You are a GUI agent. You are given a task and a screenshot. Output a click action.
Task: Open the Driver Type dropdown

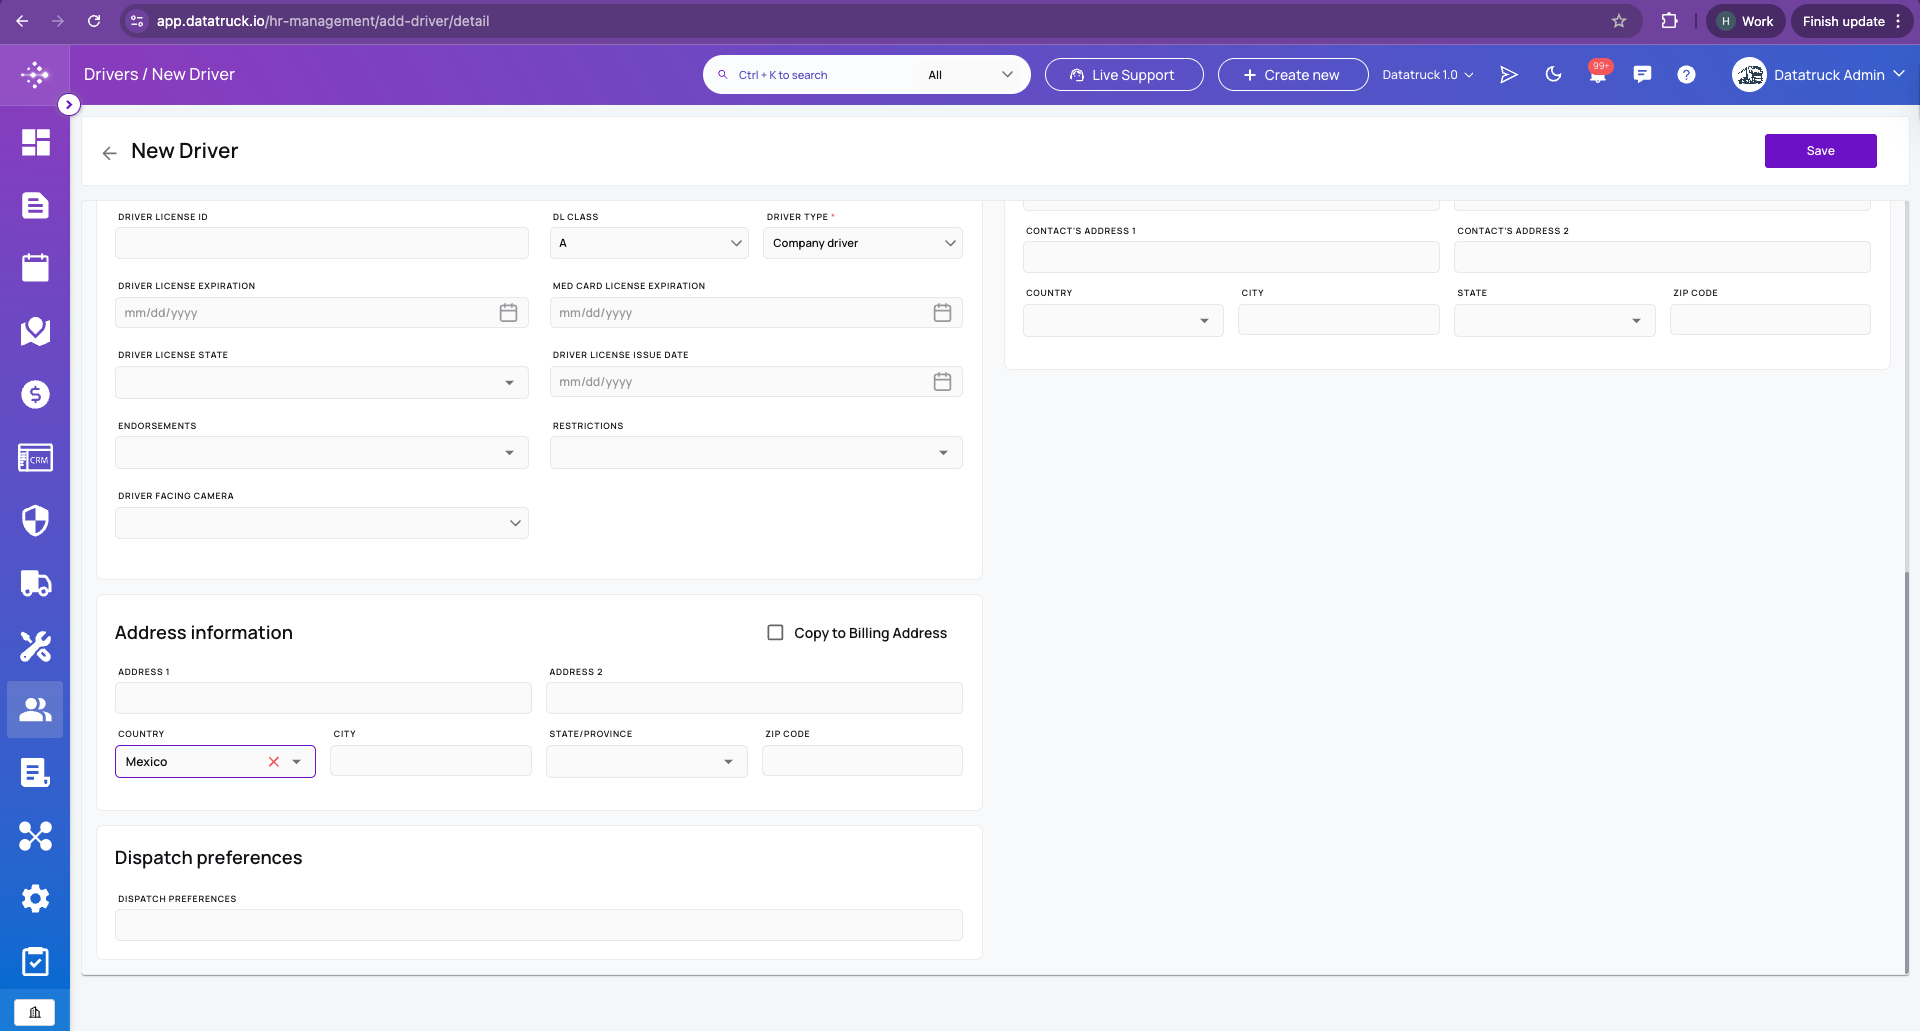(863, 243)
